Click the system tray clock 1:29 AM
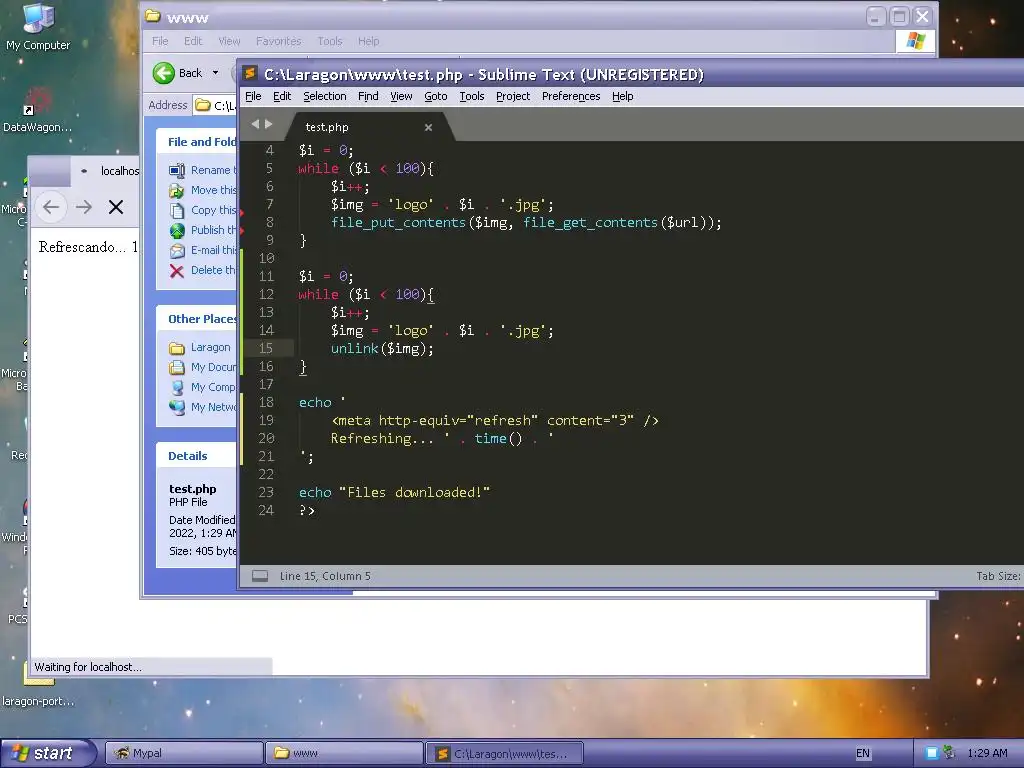1024x768 pixels. pyautogui.click(x=987, y=753)
